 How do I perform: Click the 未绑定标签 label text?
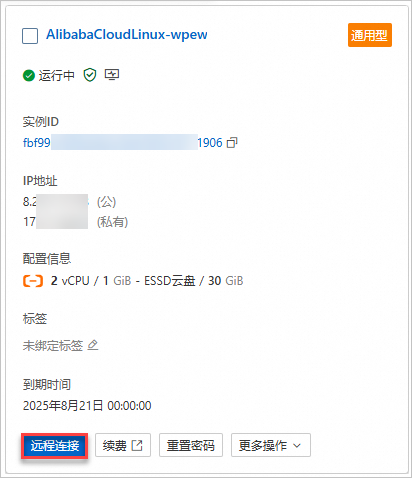(x=53, y=345)
